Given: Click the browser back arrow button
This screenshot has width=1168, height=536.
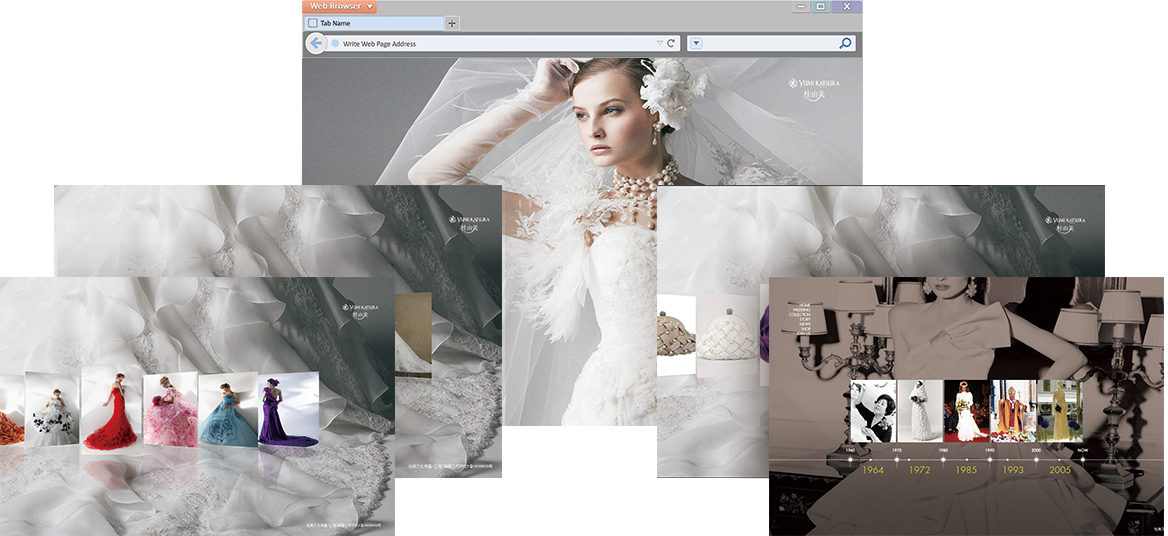Looking at the screenshot, I should pos(316,43).
